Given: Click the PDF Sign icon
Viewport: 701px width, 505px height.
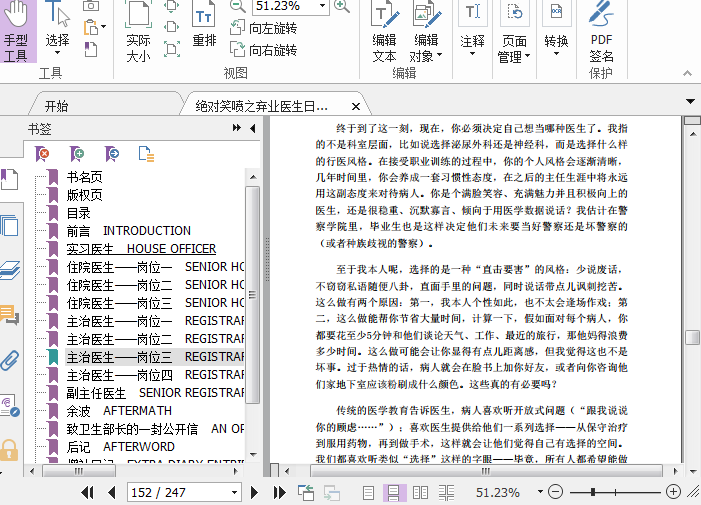Looking at the screenshot, I should 601,13.
